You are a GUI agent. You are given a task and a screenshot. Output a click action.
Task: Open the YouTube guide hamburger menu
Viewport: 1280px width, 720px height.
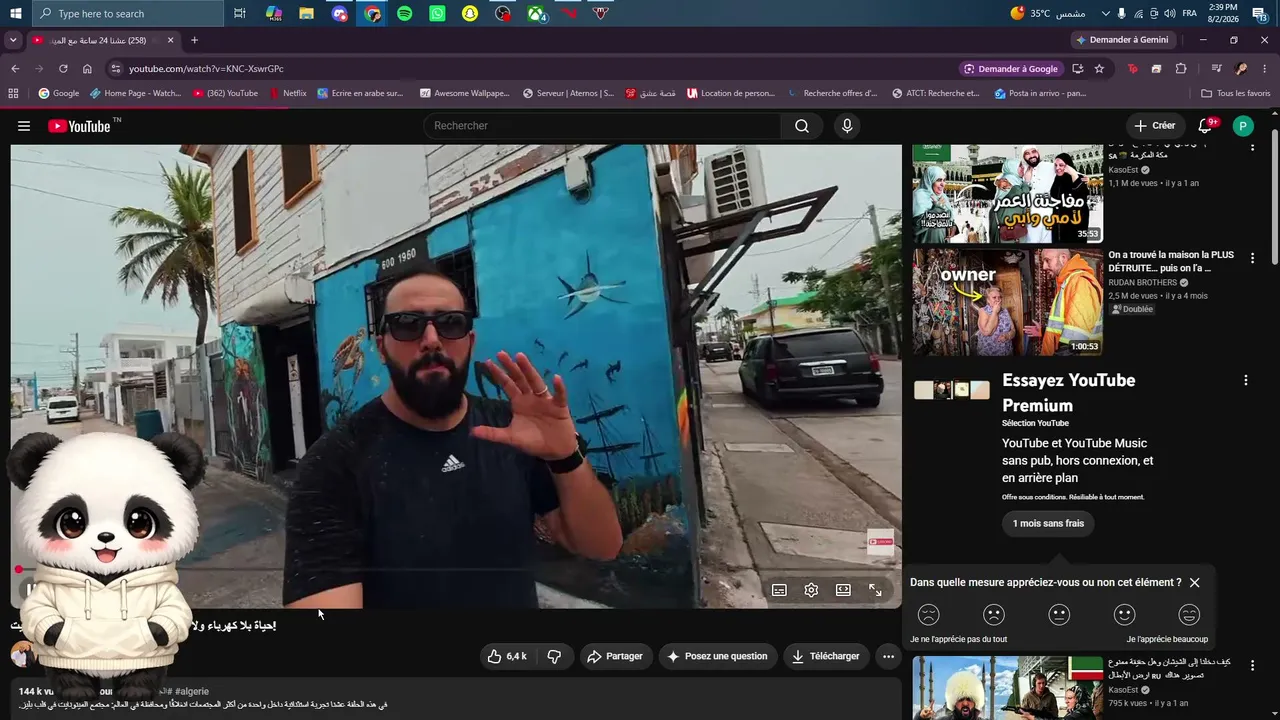[x=24, y=126]
